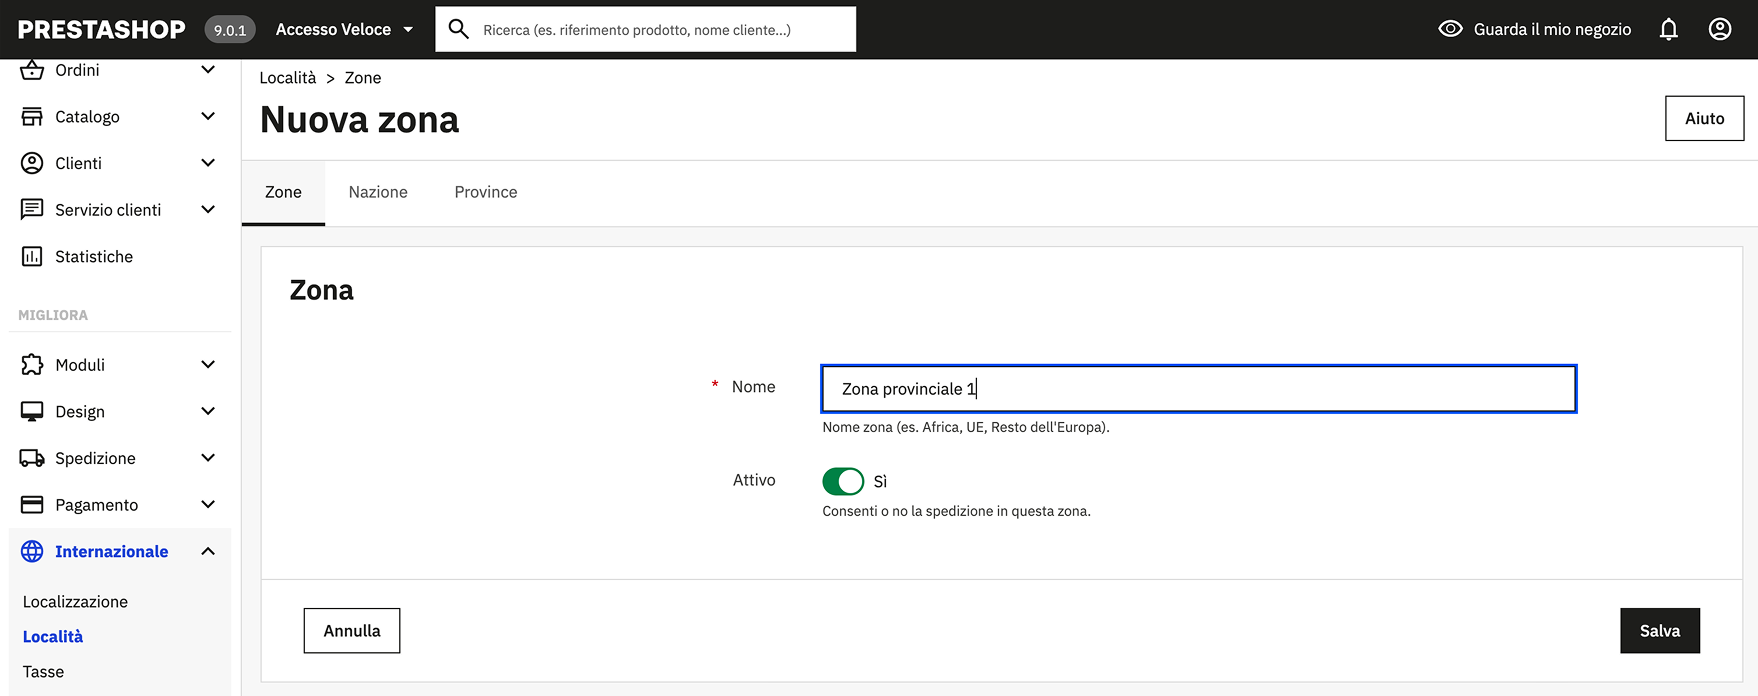Expand the Catalogo menu chevron

208,117
